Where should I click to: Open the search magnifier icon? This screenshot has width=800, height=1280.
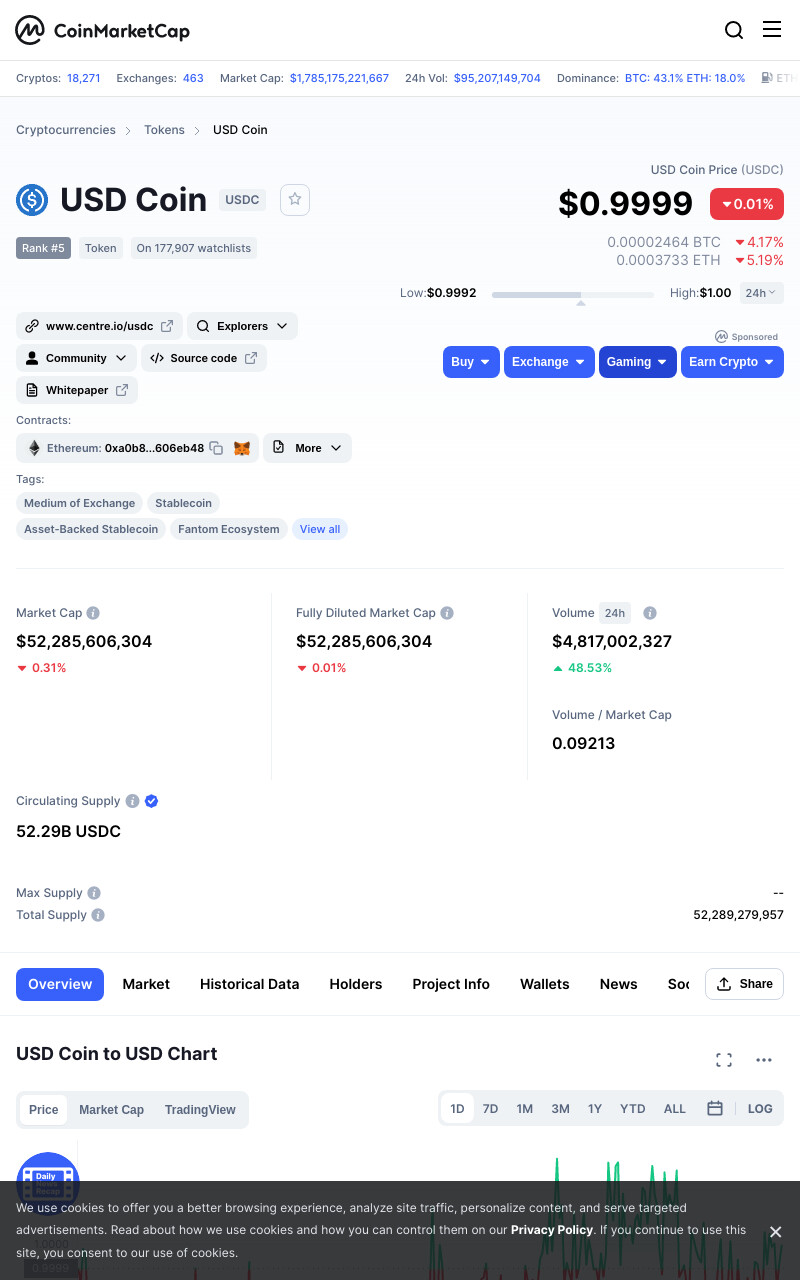pyautogui.click(x=734, y=30)
